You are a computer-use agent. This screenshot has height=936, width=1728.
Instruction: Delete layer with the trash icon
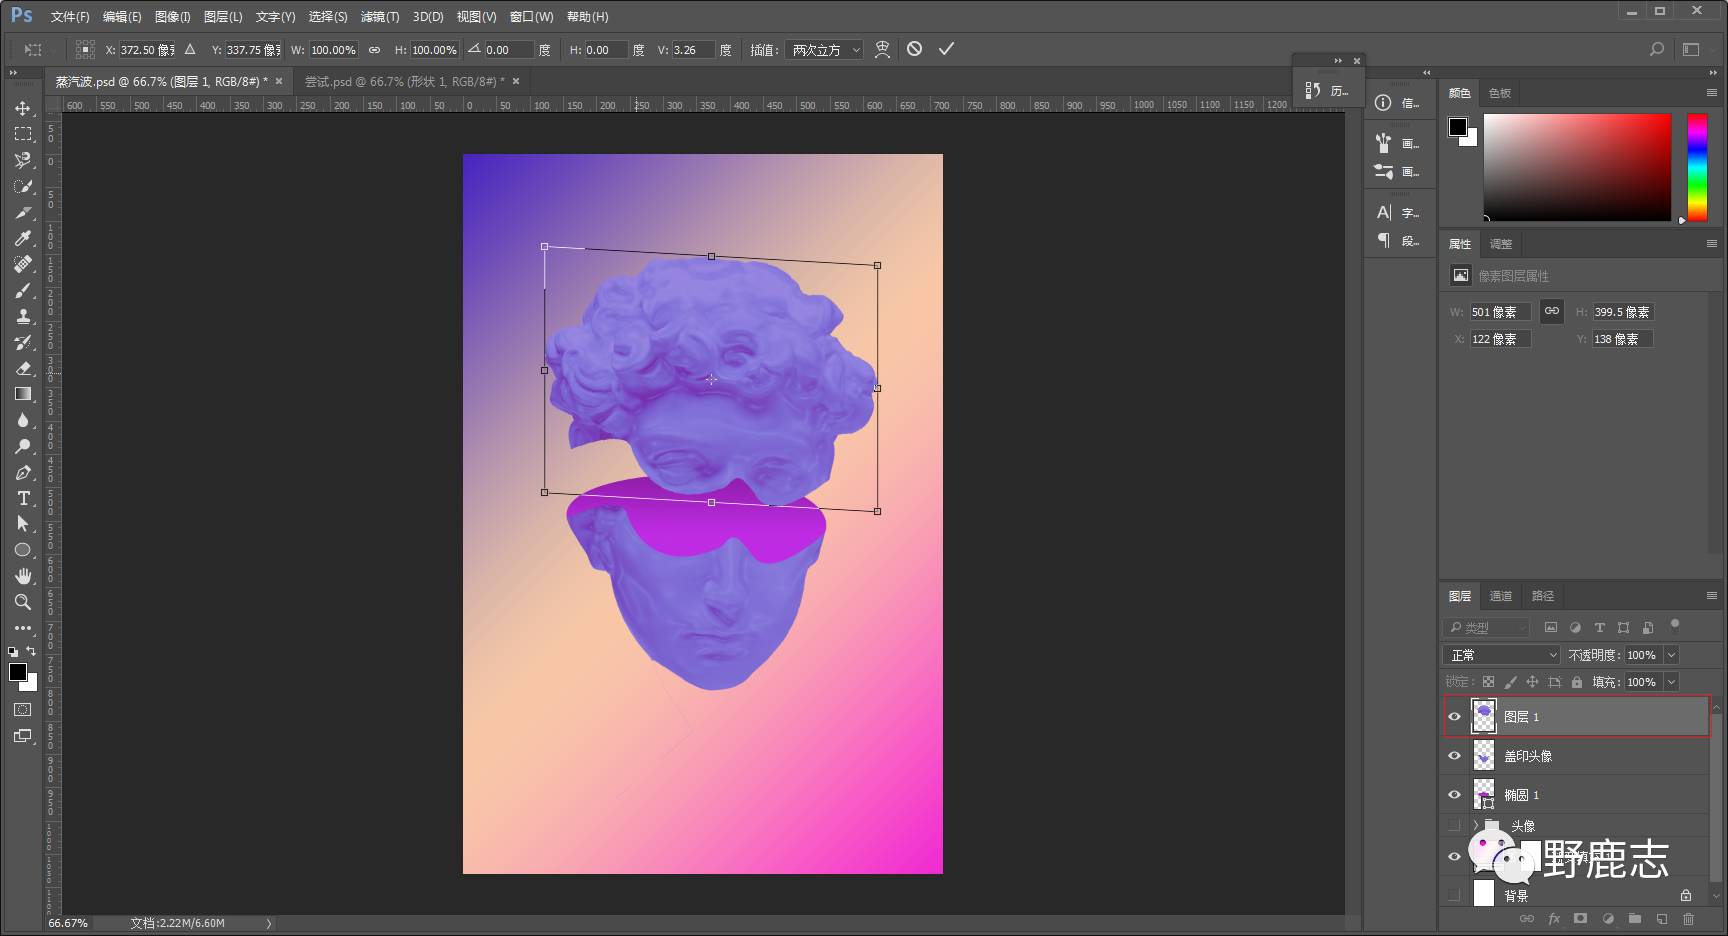point(1688,918)
